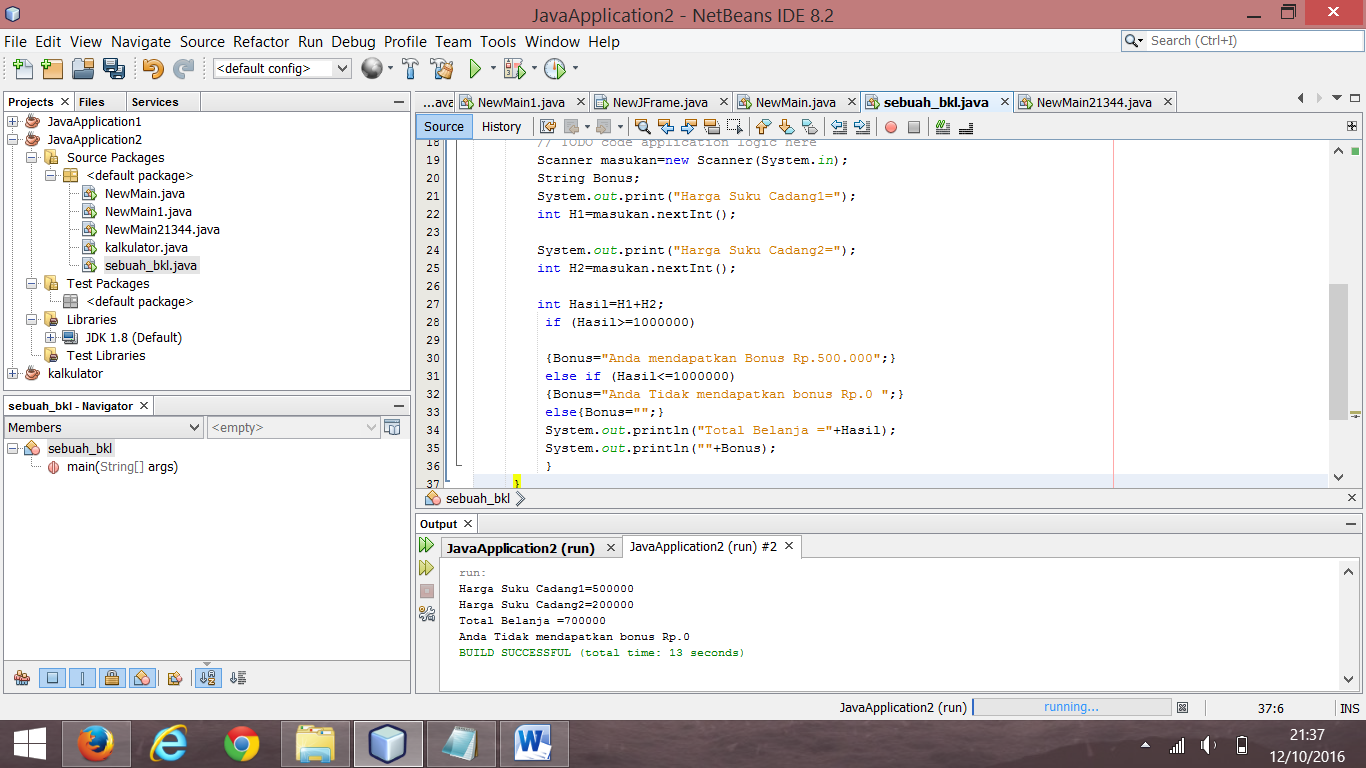Toggle Show Inherited Members in Navigator
Screen dimensions: 1366x768
[x=22, y=678]
